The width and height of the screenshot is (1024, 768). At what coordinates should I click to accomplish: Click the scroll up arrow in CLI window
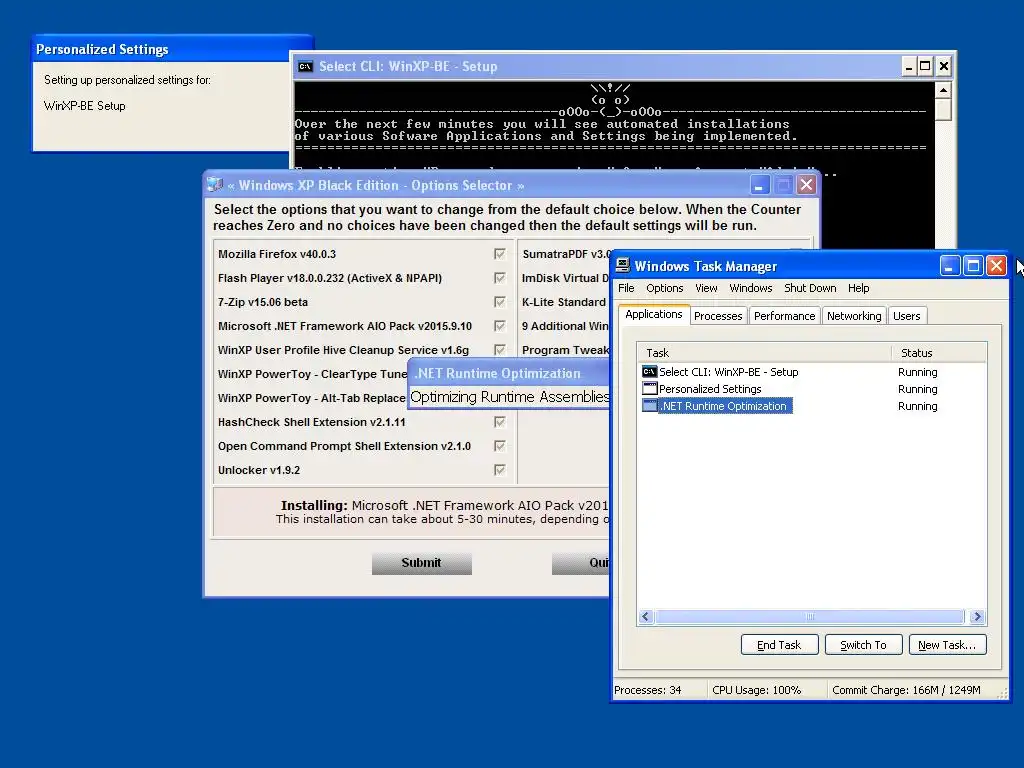coord(943,90)
